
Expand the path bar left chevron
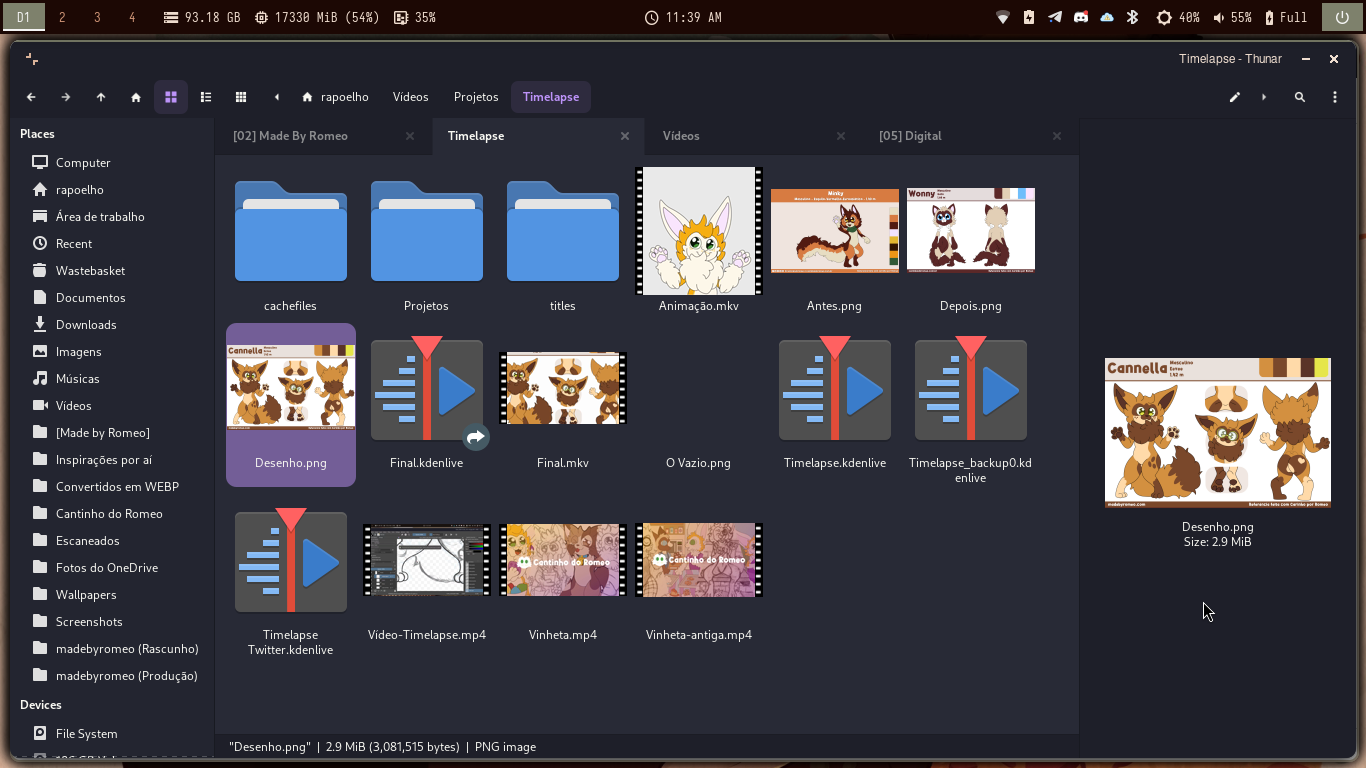(277, 97)
